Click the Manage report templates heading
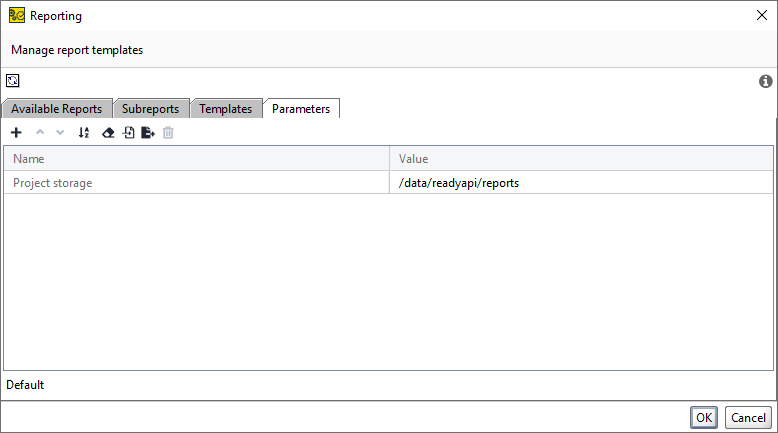 click(77, 50)
